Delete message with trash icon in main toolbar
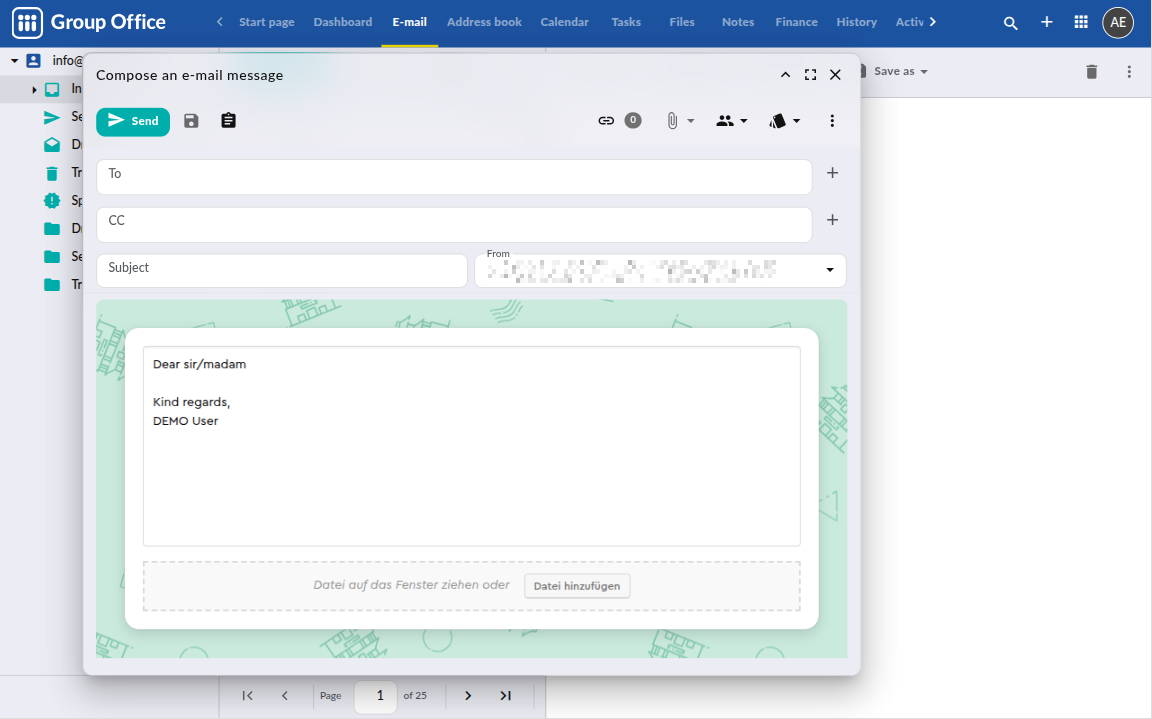The image size is (1152, 719). [1092, 71]
